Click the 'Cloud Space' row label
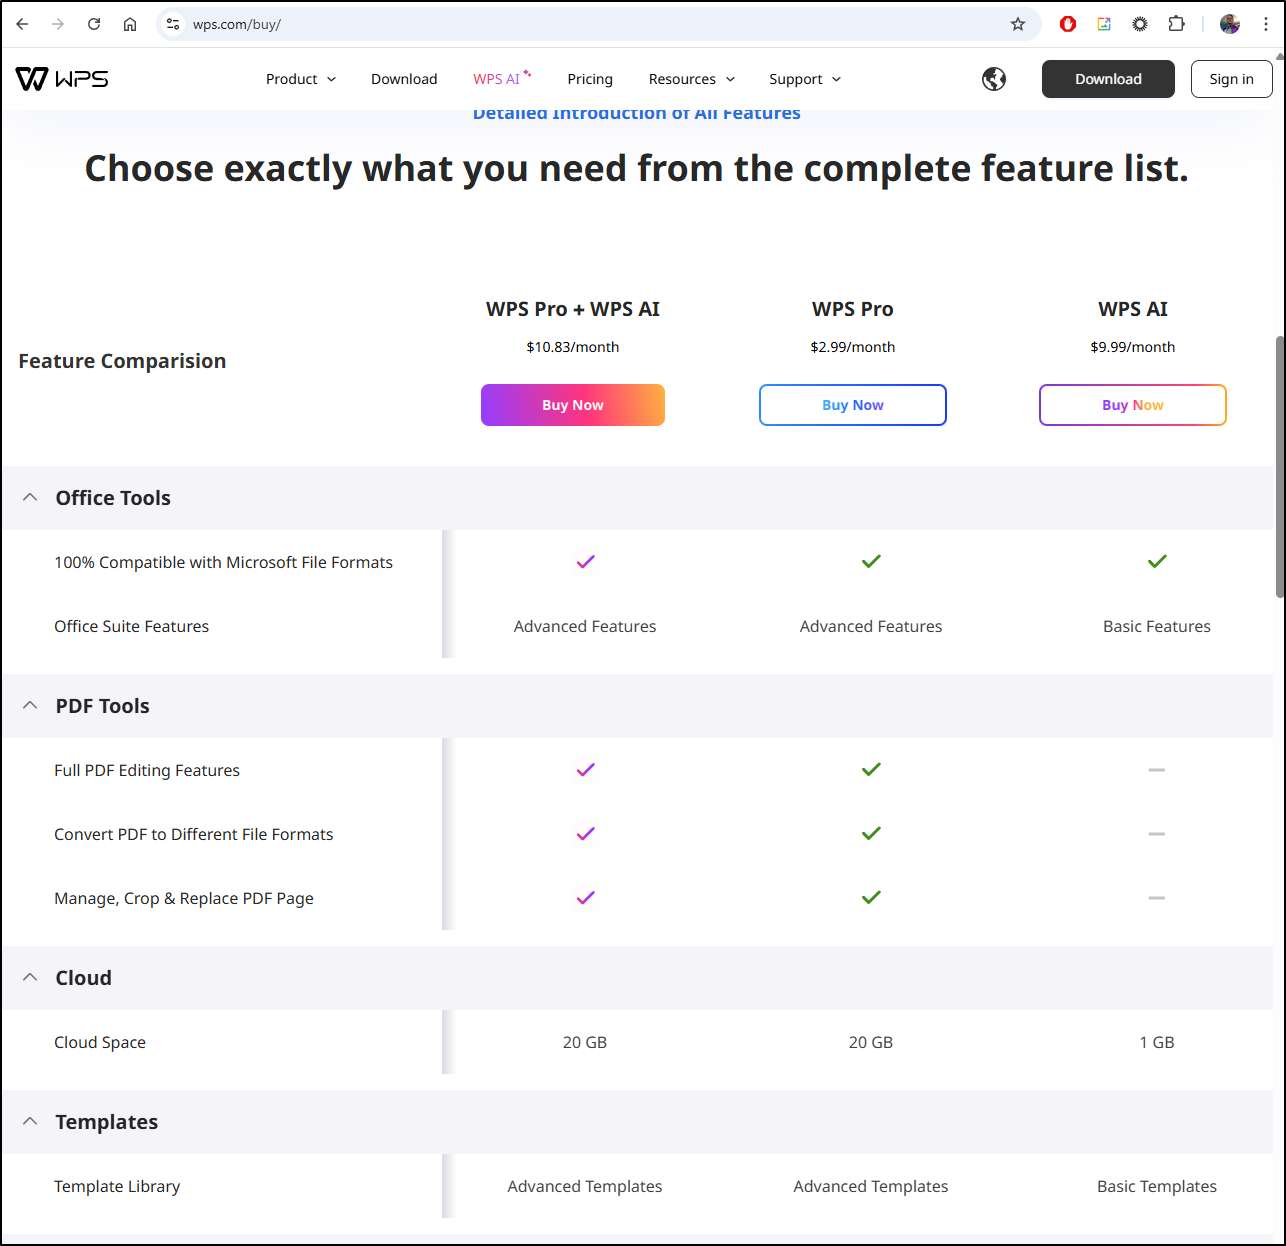Image resolution: width=1286 pixels, height=1246 pixels. [100, 1042]
